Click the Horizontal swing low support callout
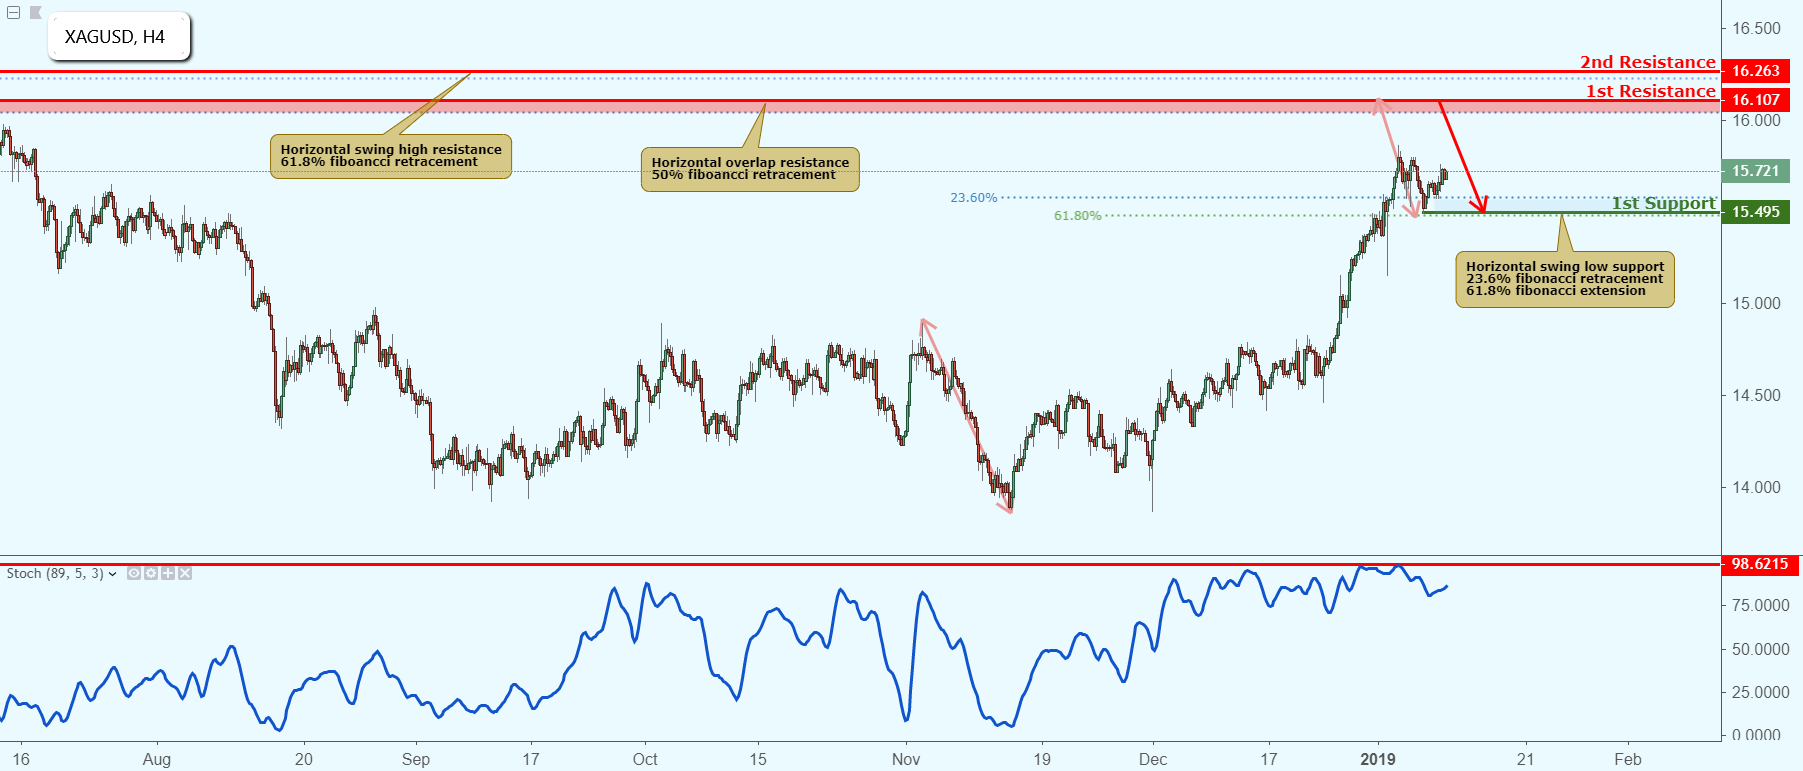This screenshot has width=1803, height=771. (x=1565, y=279)
